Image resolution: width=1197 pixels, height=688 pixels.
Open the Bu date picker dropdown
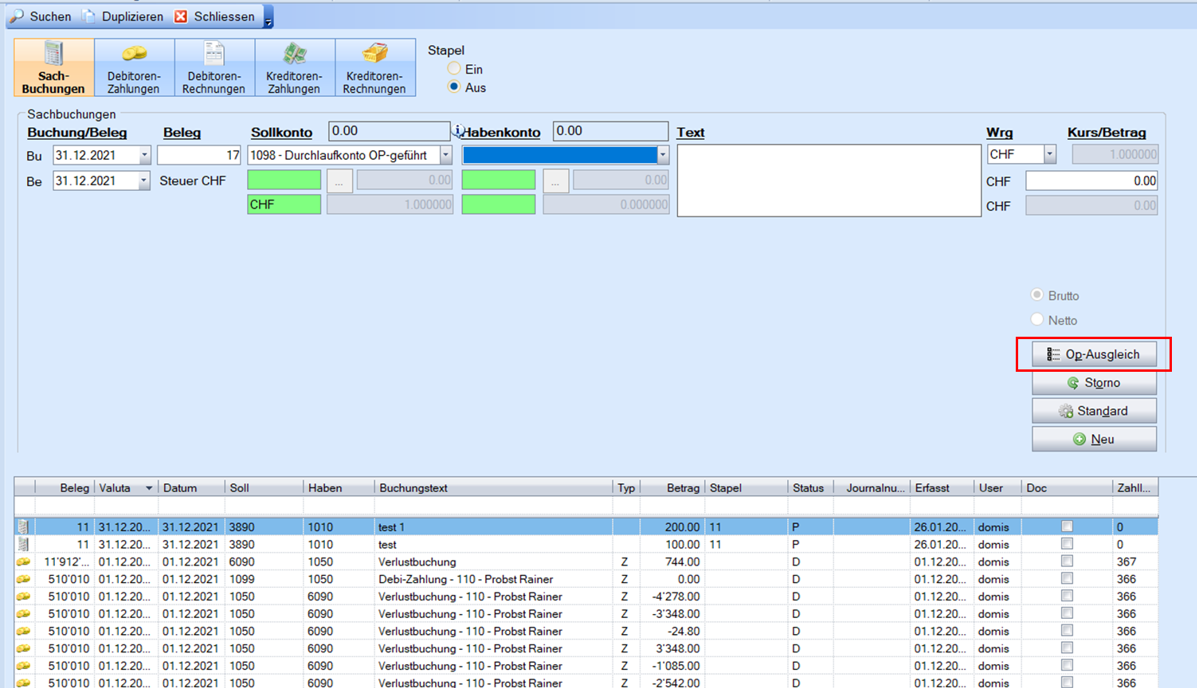tap(144, 156)
